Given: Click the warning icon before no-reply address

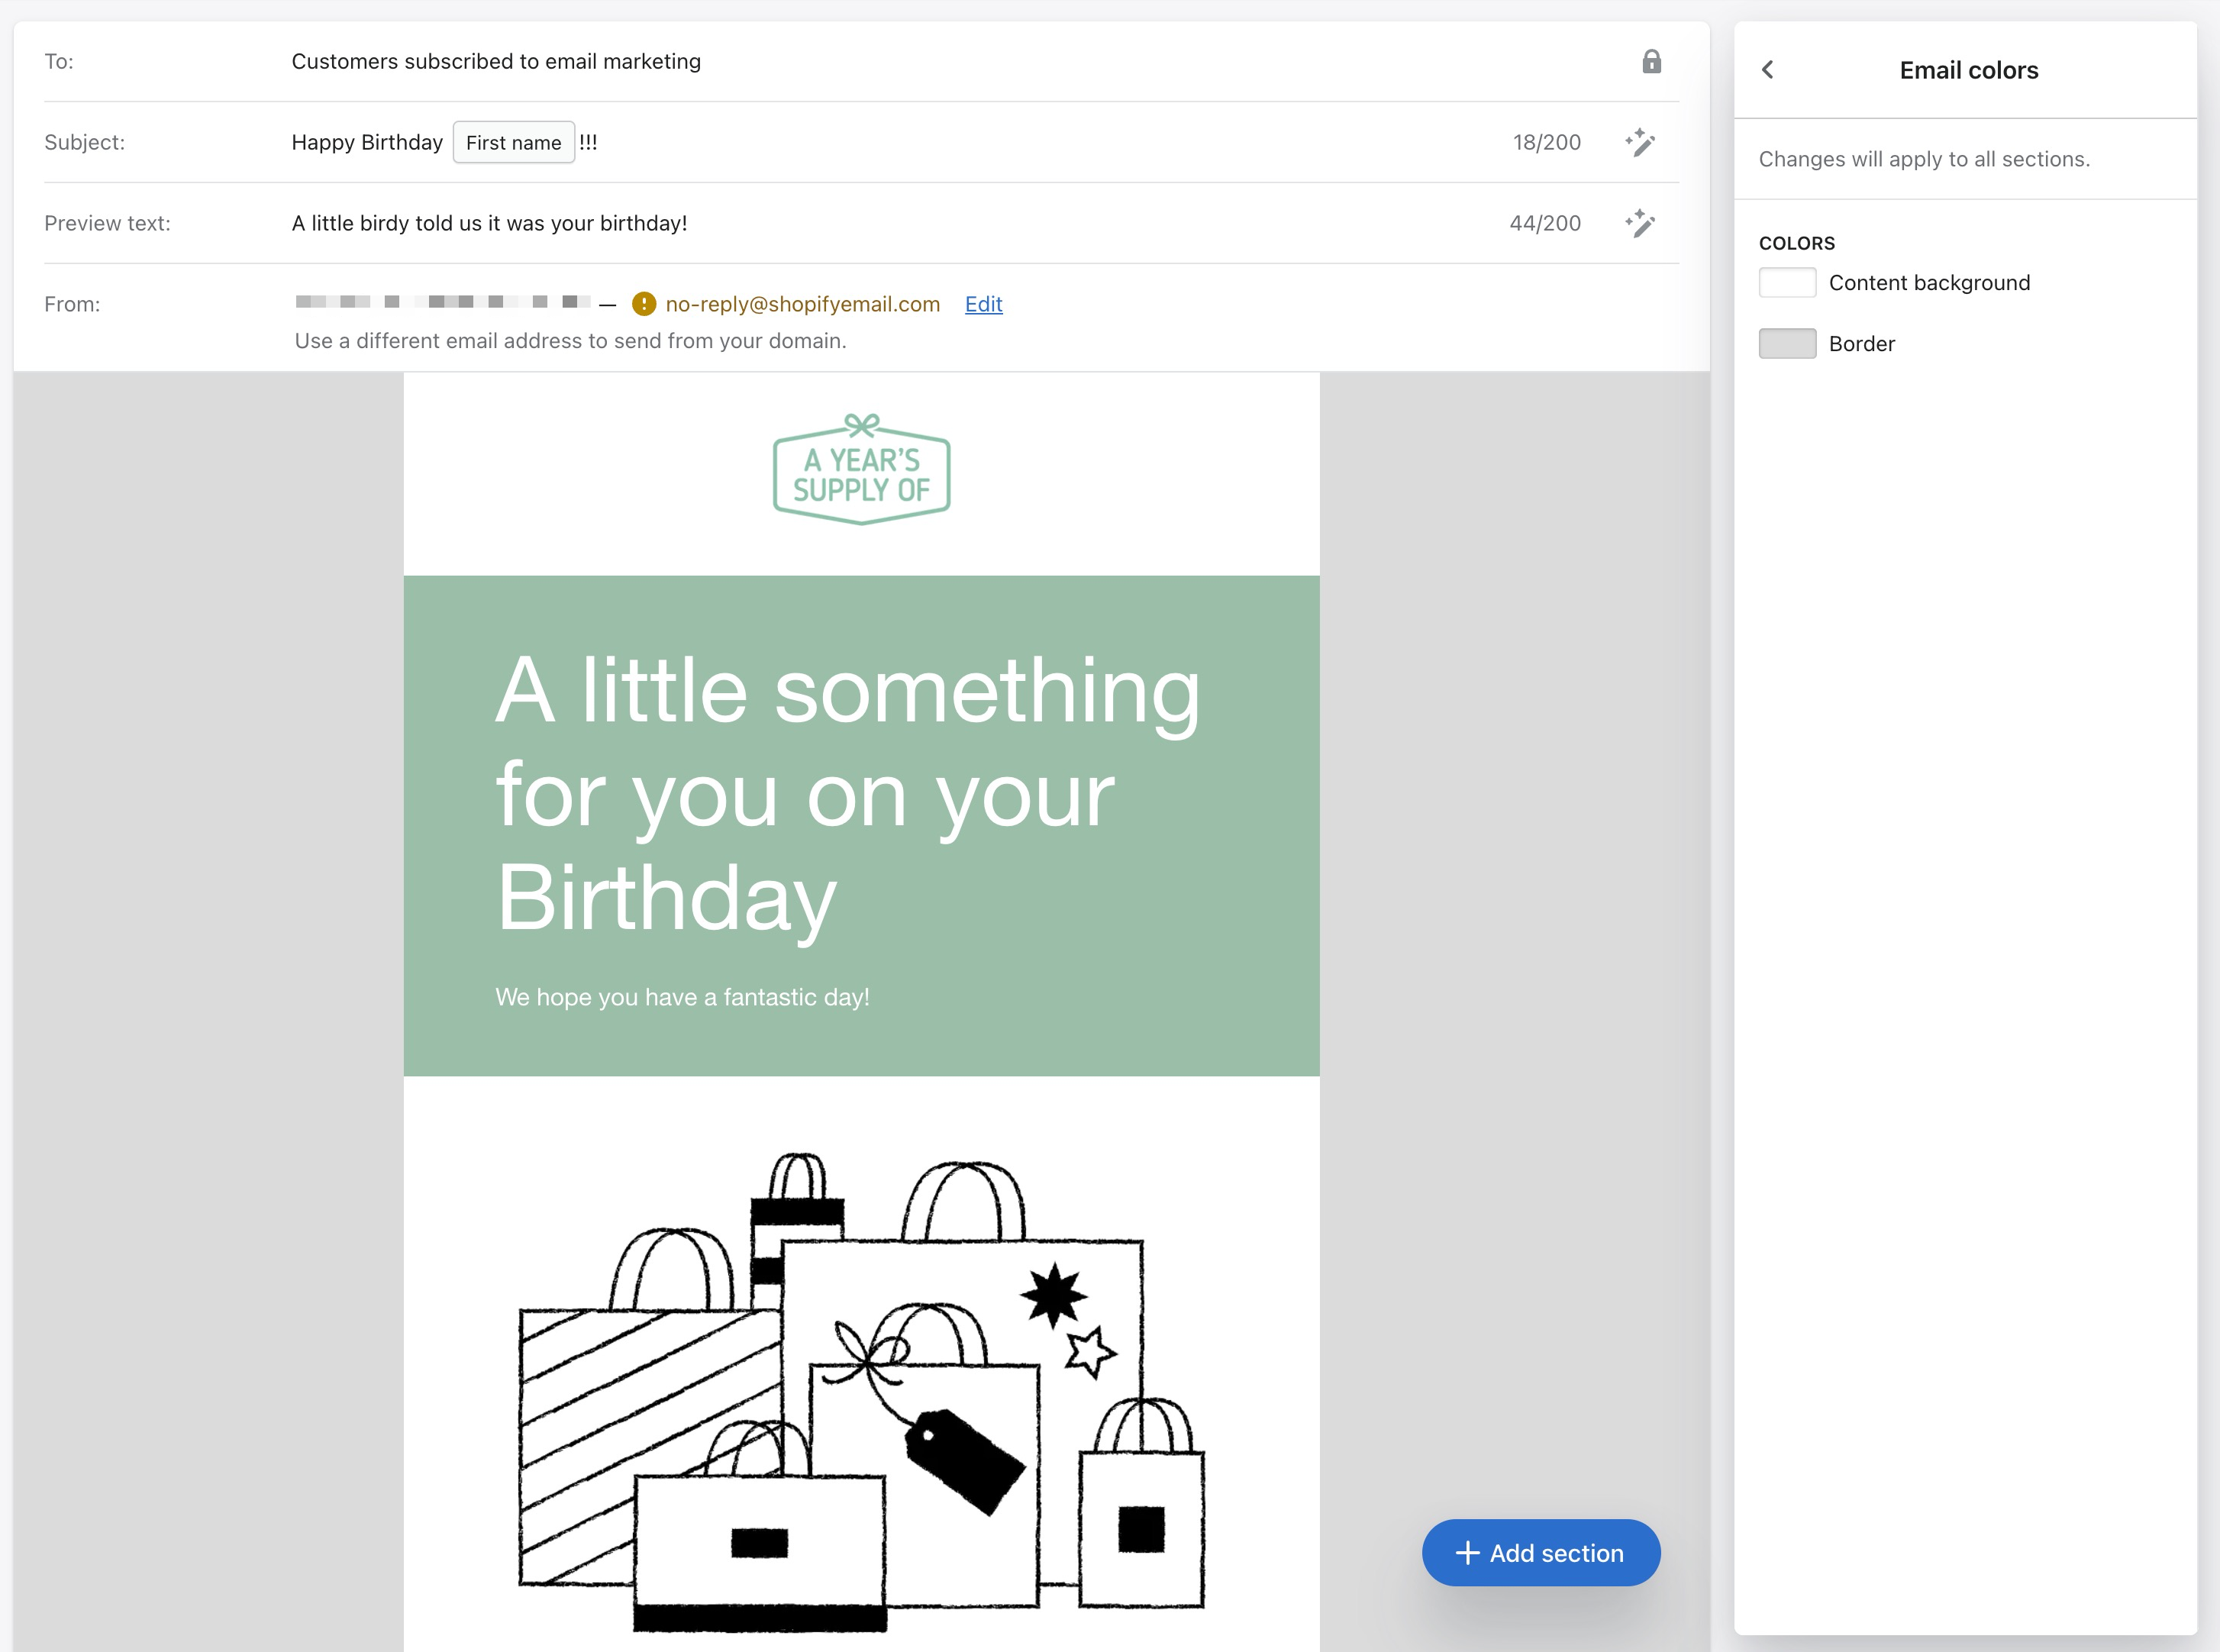Looking at the screenshot, I should (x=644, y=304).
